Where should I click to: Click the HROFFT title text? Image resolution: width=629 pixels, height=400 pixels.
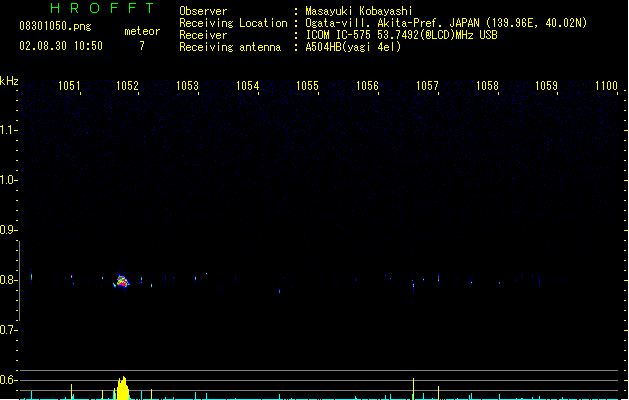click(102, 8)
